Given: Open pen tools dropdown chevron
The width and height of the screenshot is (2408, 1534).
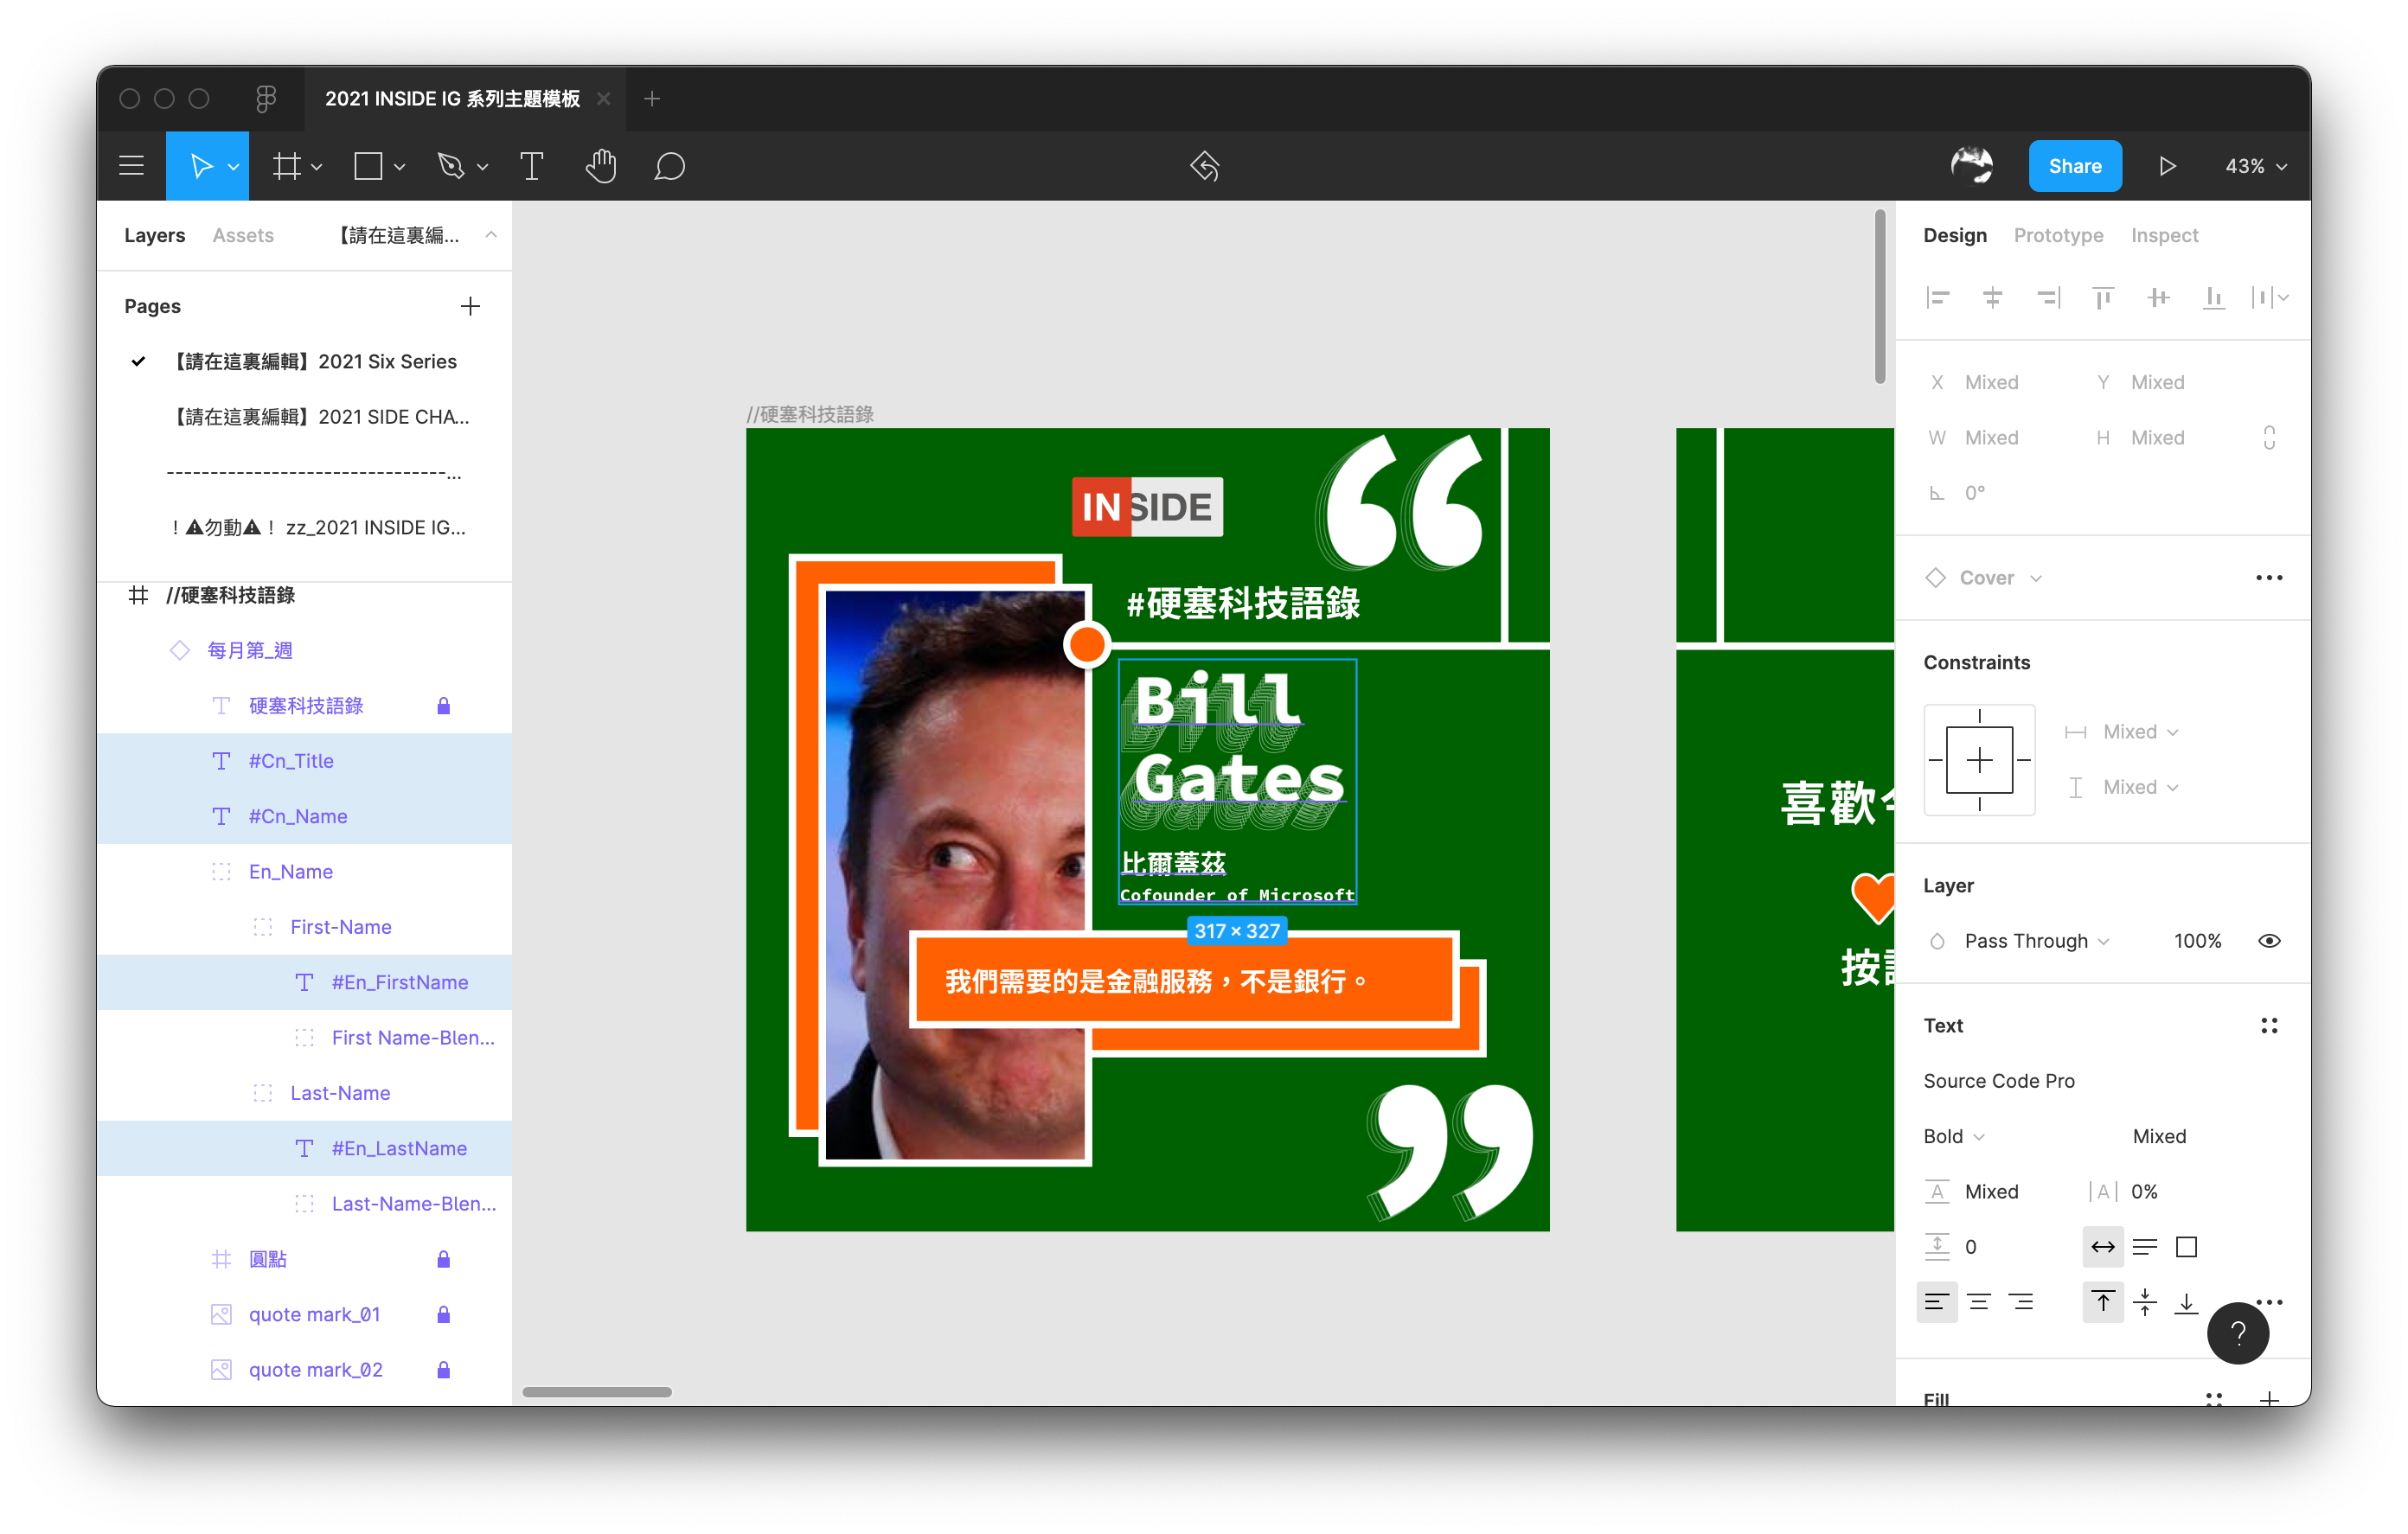Looking at the screenshot, I should pos(482,167).
